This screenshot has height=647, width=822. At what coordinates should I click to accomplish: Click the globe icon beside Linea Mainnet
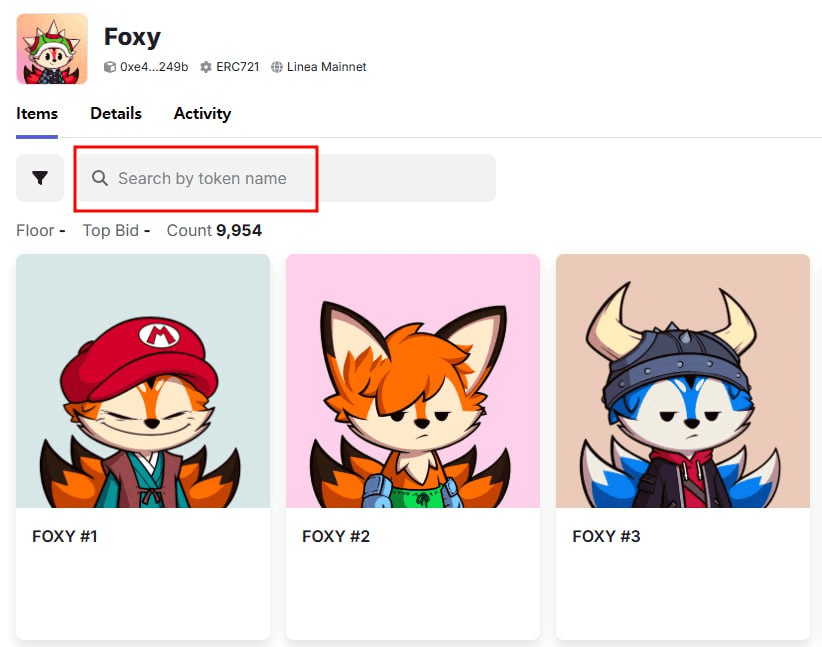pyautogui.click(x=277, y=67)
